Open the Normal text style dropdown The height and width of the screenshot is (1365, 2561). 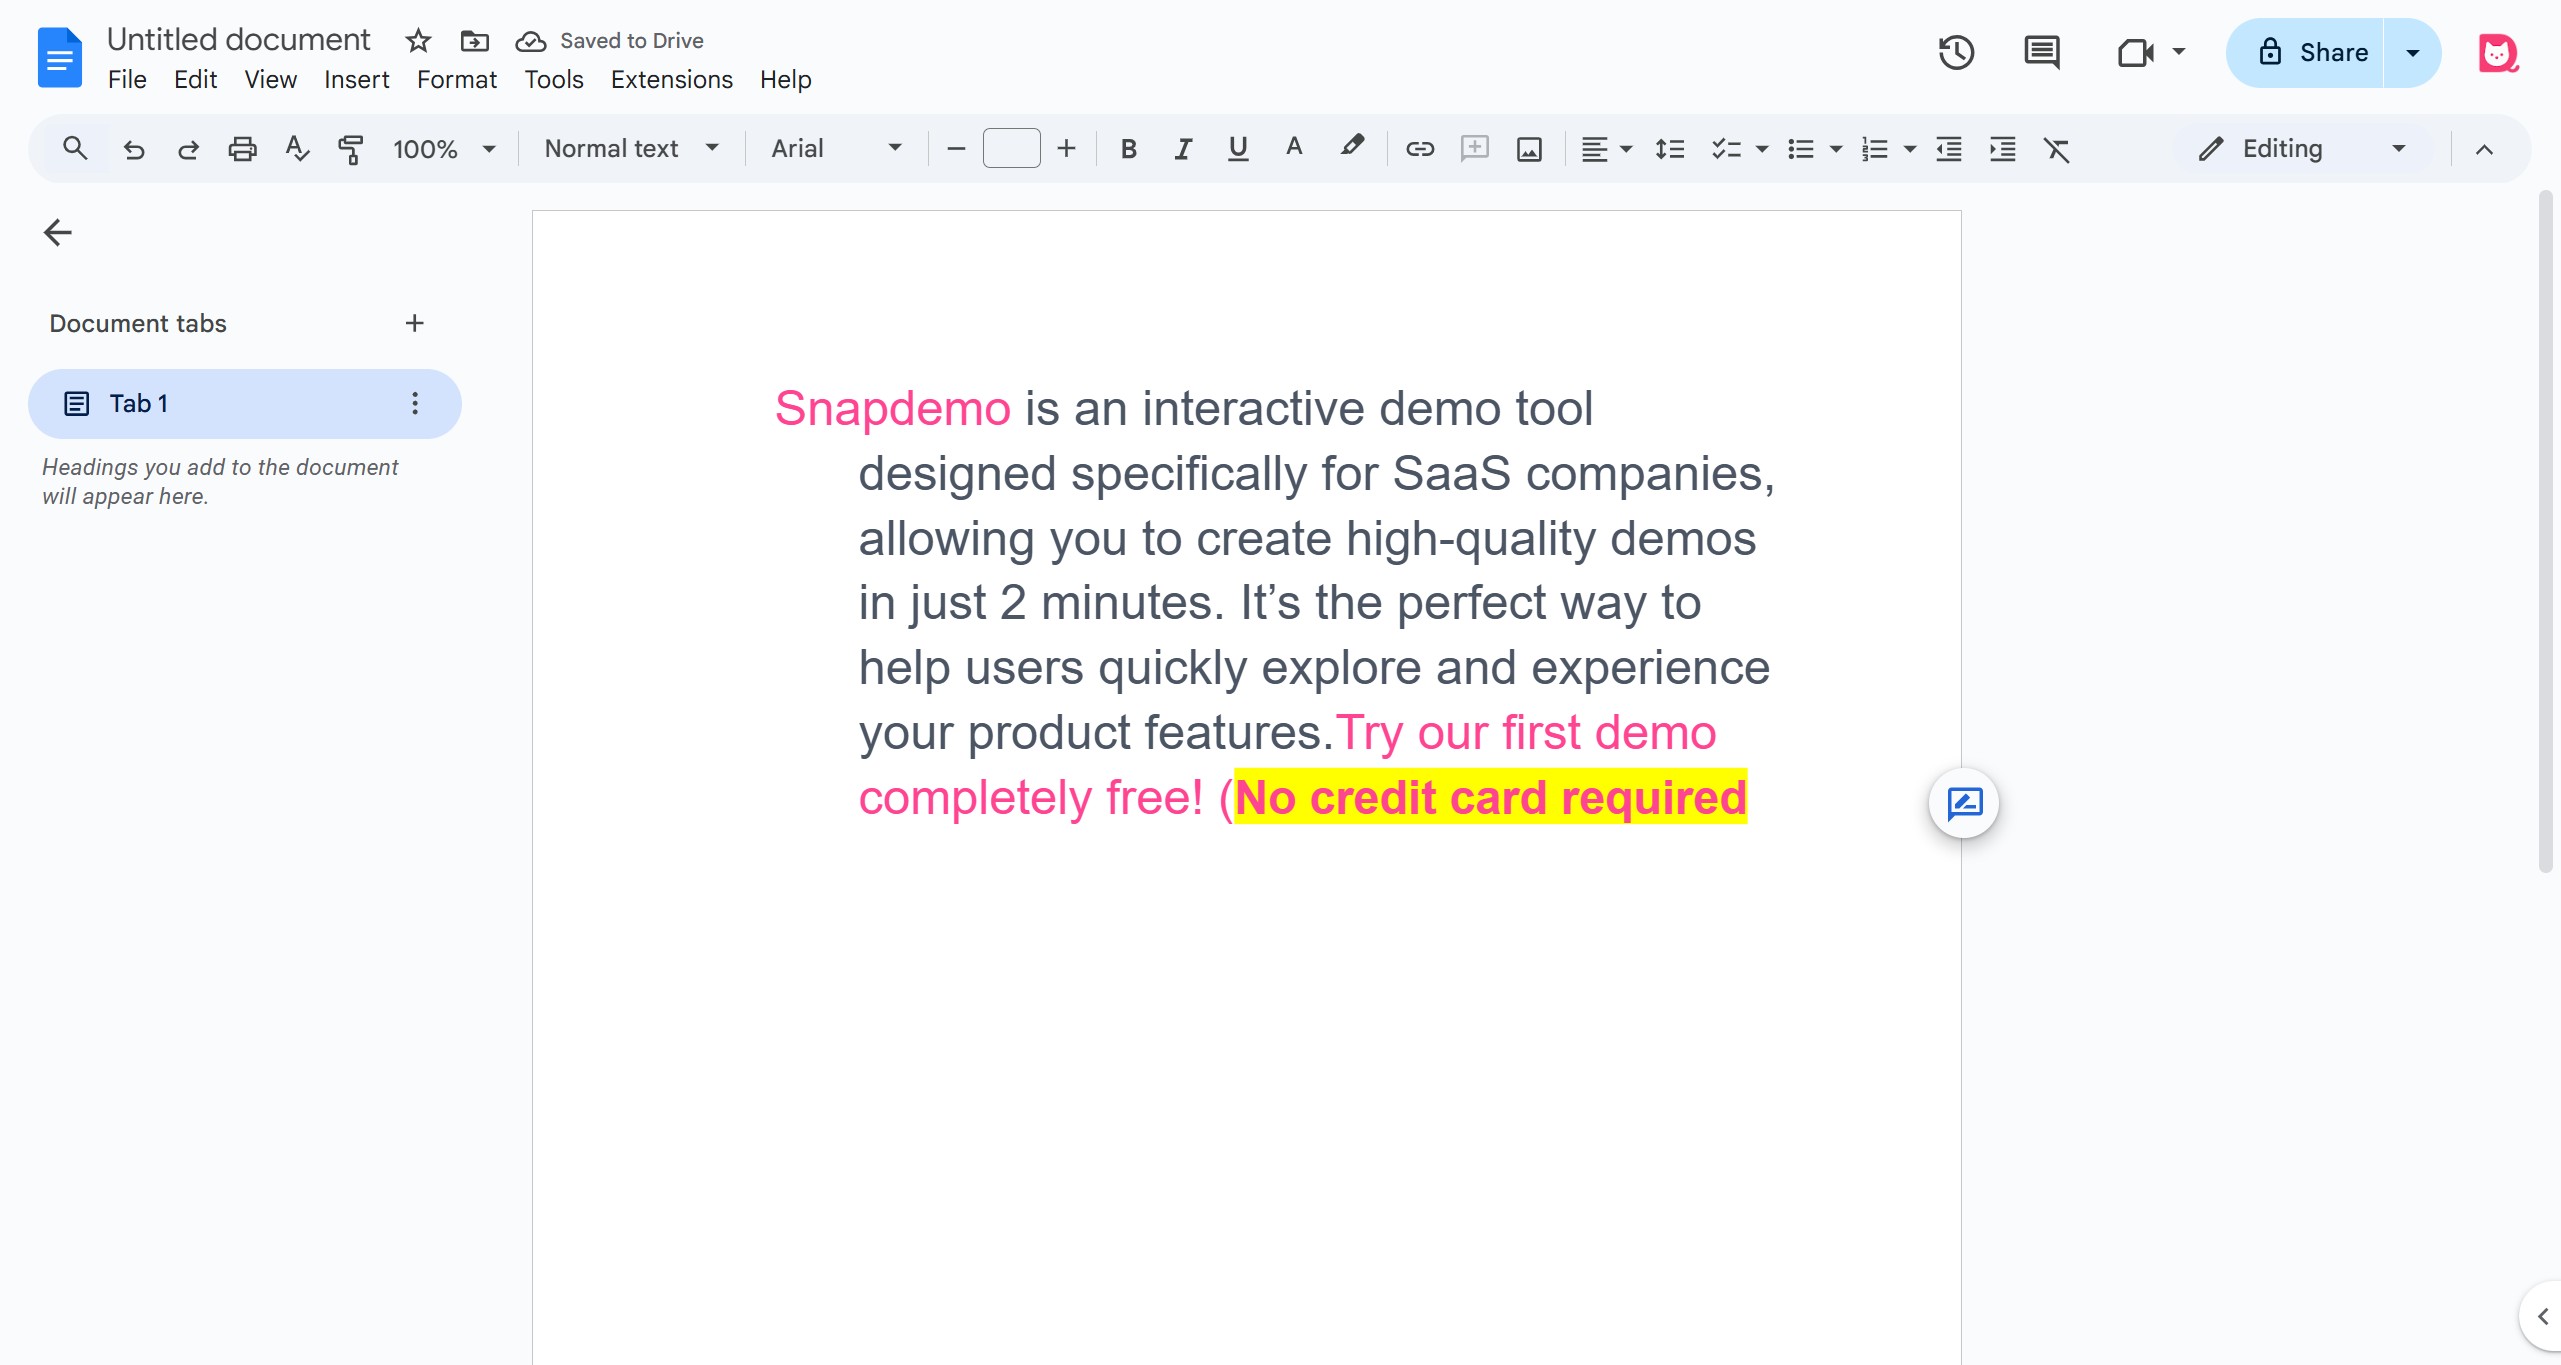click(631, 149)
